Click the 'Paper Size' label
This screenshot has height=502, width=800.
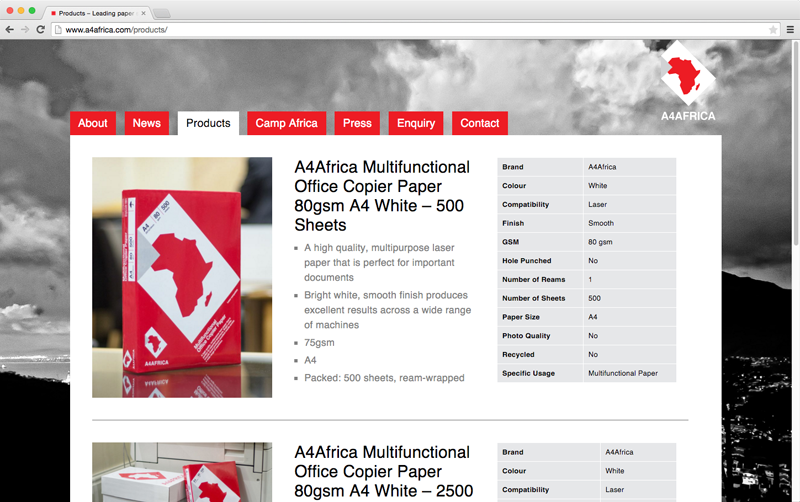[521, 317]
